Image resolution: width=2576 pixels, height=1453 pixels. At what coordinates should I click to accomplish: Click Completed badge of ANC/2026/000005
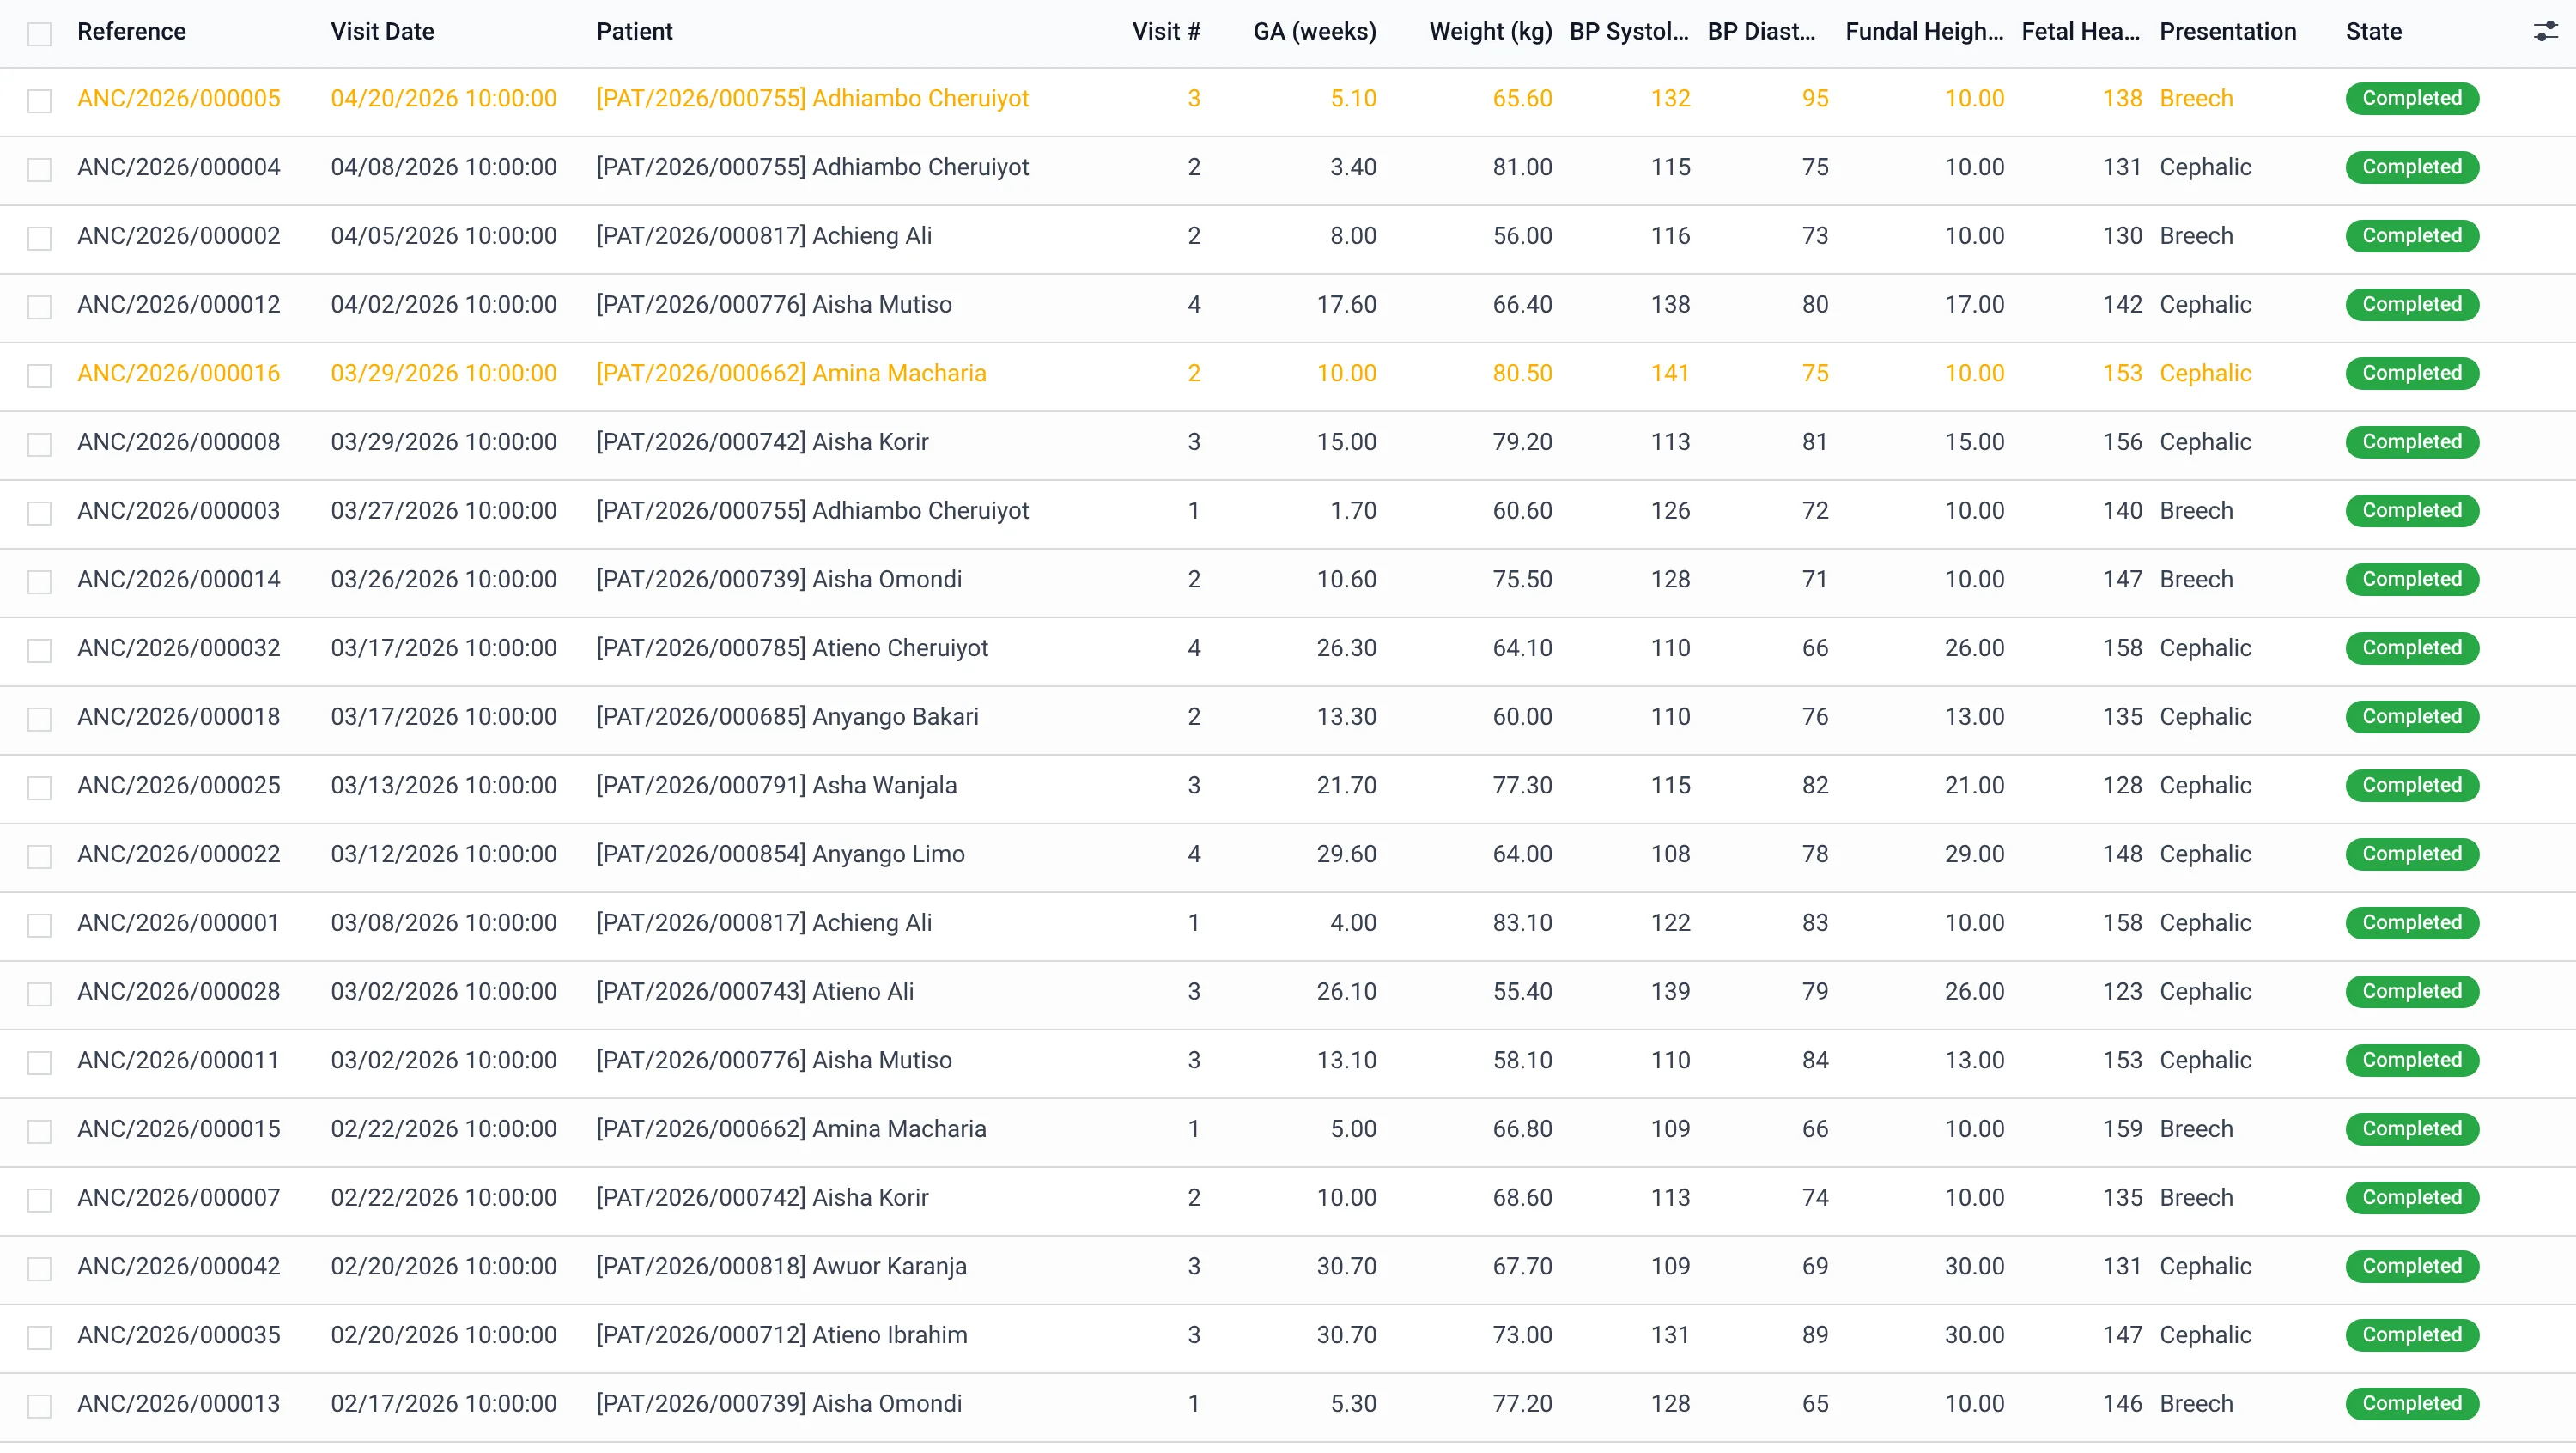coord(2411,98)
